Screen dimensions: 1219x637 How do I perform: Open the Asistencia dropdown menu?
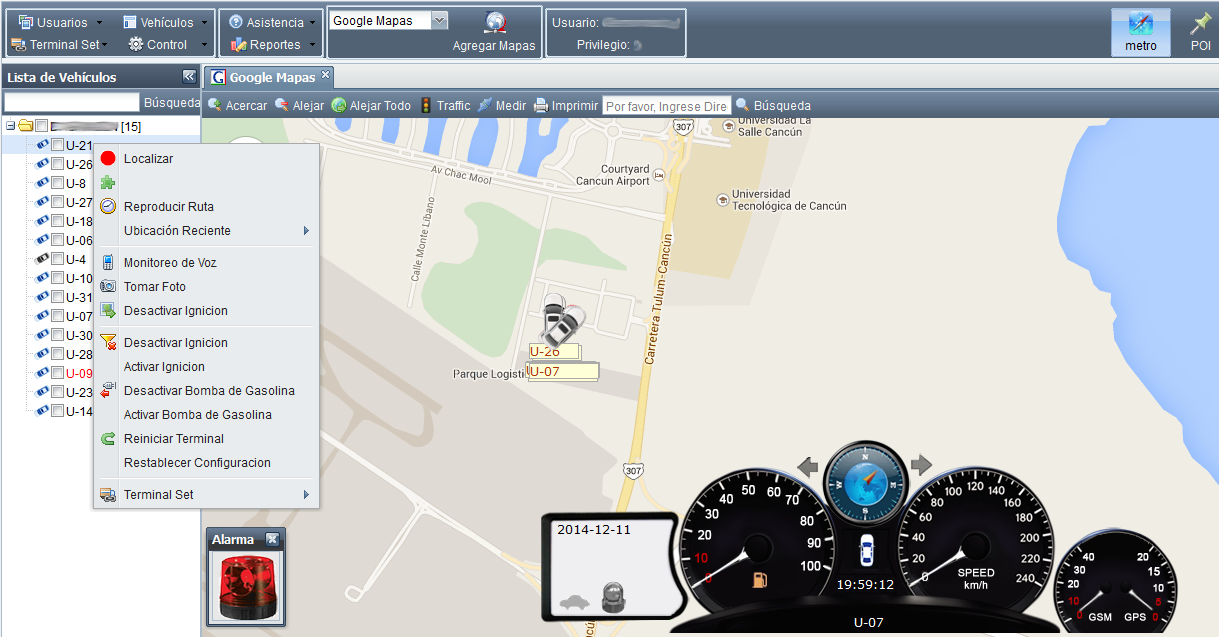[x=272, y=22]
